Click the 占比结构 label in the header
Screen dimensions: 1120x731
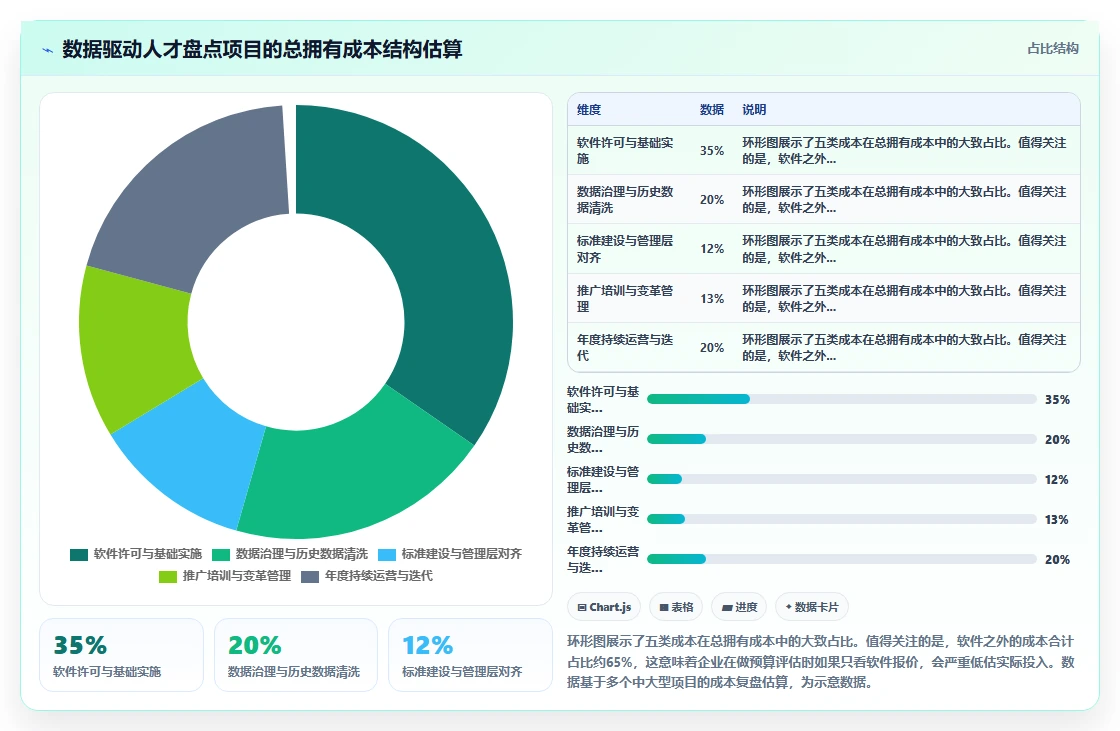(1053, 49)
